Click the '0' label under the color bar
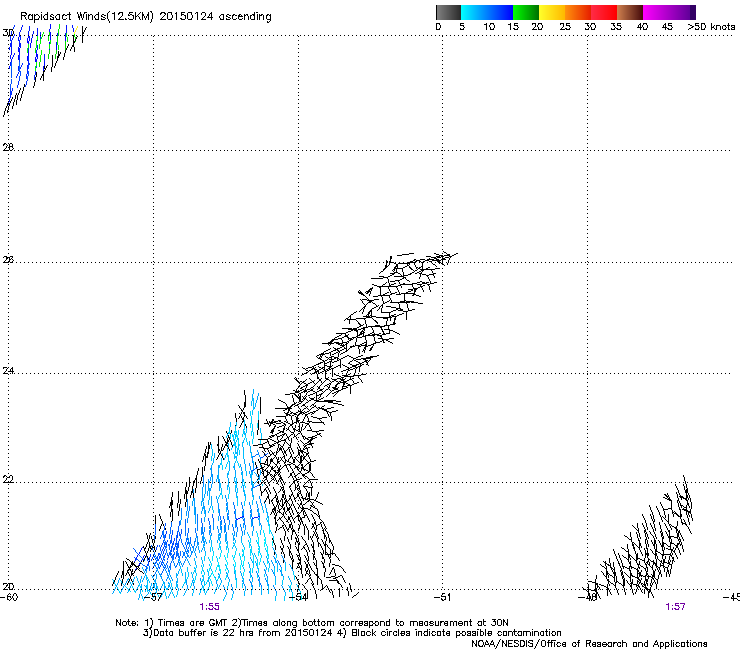This screenshot has height=650, width=740. [x=438, y=27]
